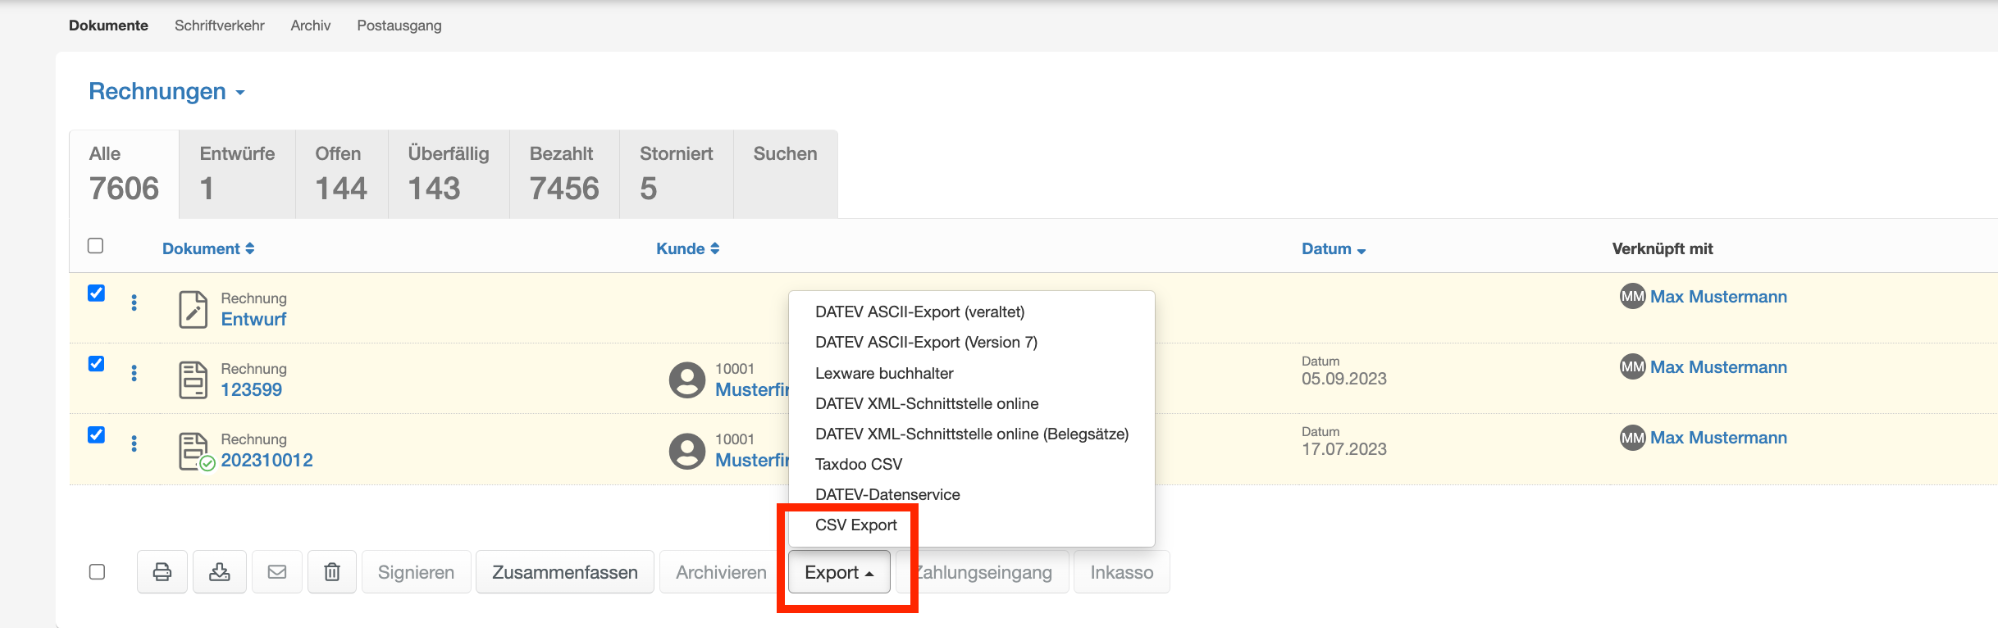Select the Entwürfe tab

[237, 174]
